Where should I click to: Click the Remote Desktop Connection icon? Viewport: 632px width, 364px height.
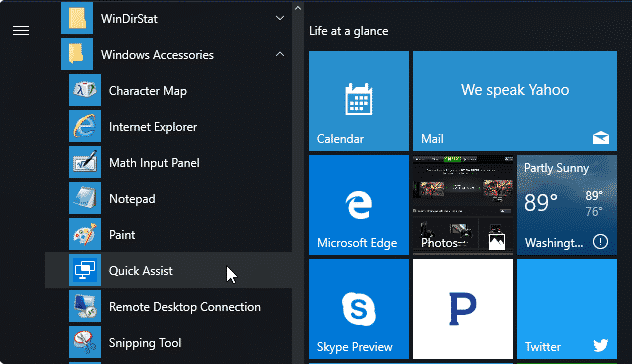[x=85, y=306]
